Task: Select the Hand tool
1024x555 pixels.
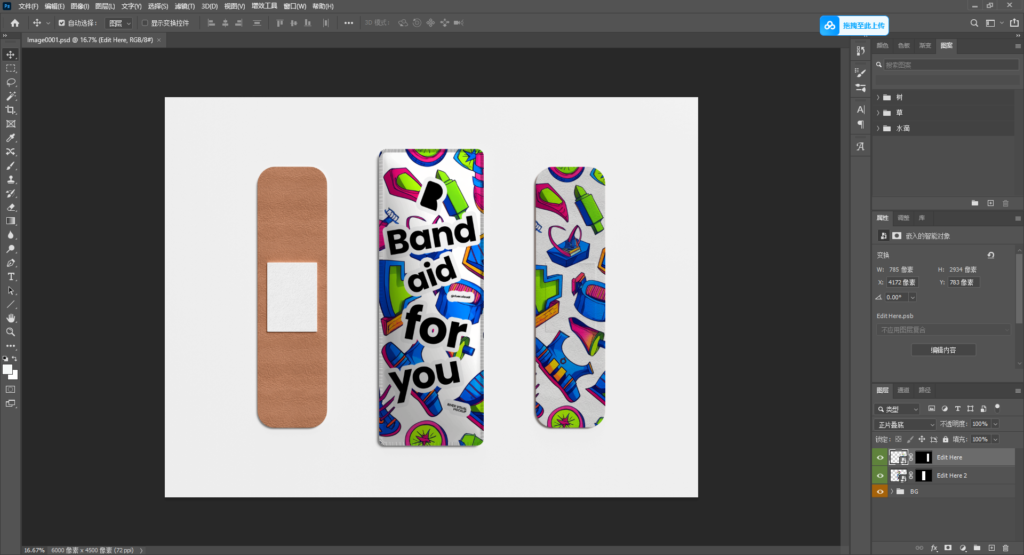Action: (10, 318)
